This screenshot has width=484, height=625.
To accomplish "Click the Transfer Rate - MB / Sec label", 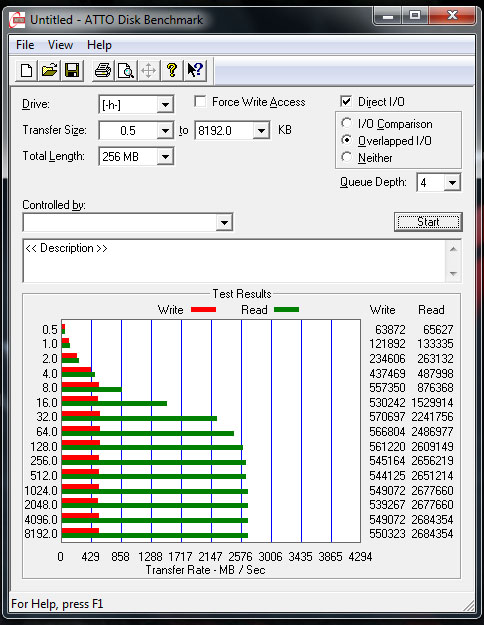I will (x=205, y=570).
